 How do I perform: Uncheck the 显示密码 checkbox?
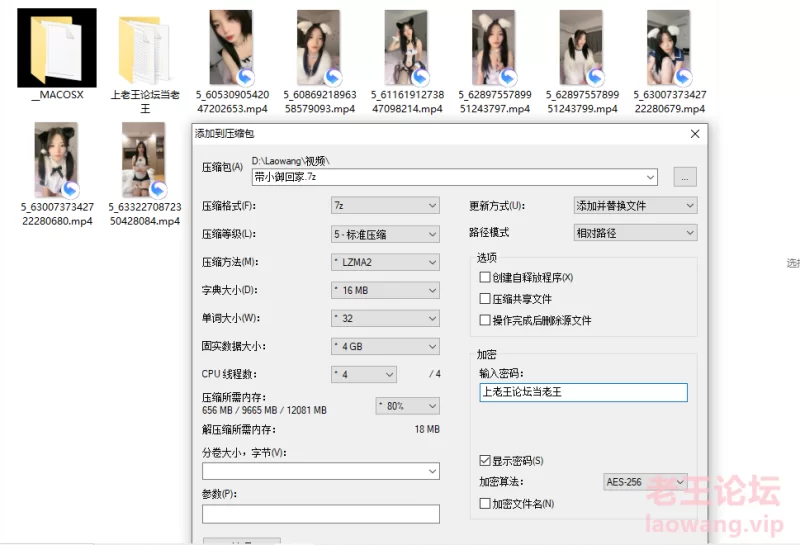tap(485, 461)
